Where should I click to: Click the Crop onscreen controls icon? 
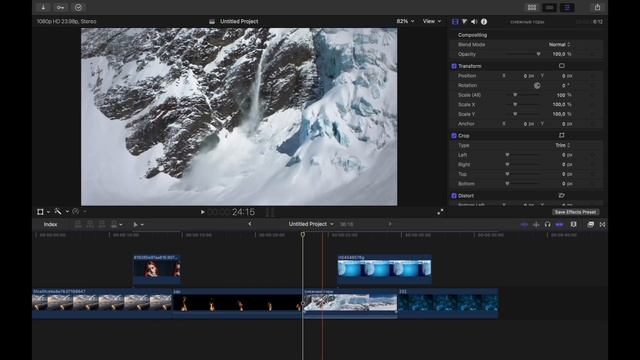(562, 135)
